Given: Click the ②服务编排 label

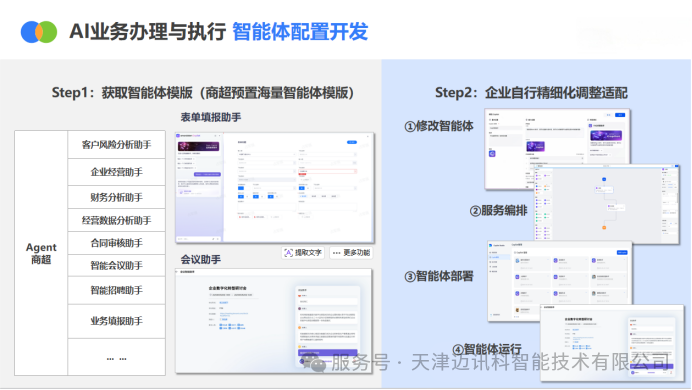Looking at the screenshot, I should tap(498, 210).
